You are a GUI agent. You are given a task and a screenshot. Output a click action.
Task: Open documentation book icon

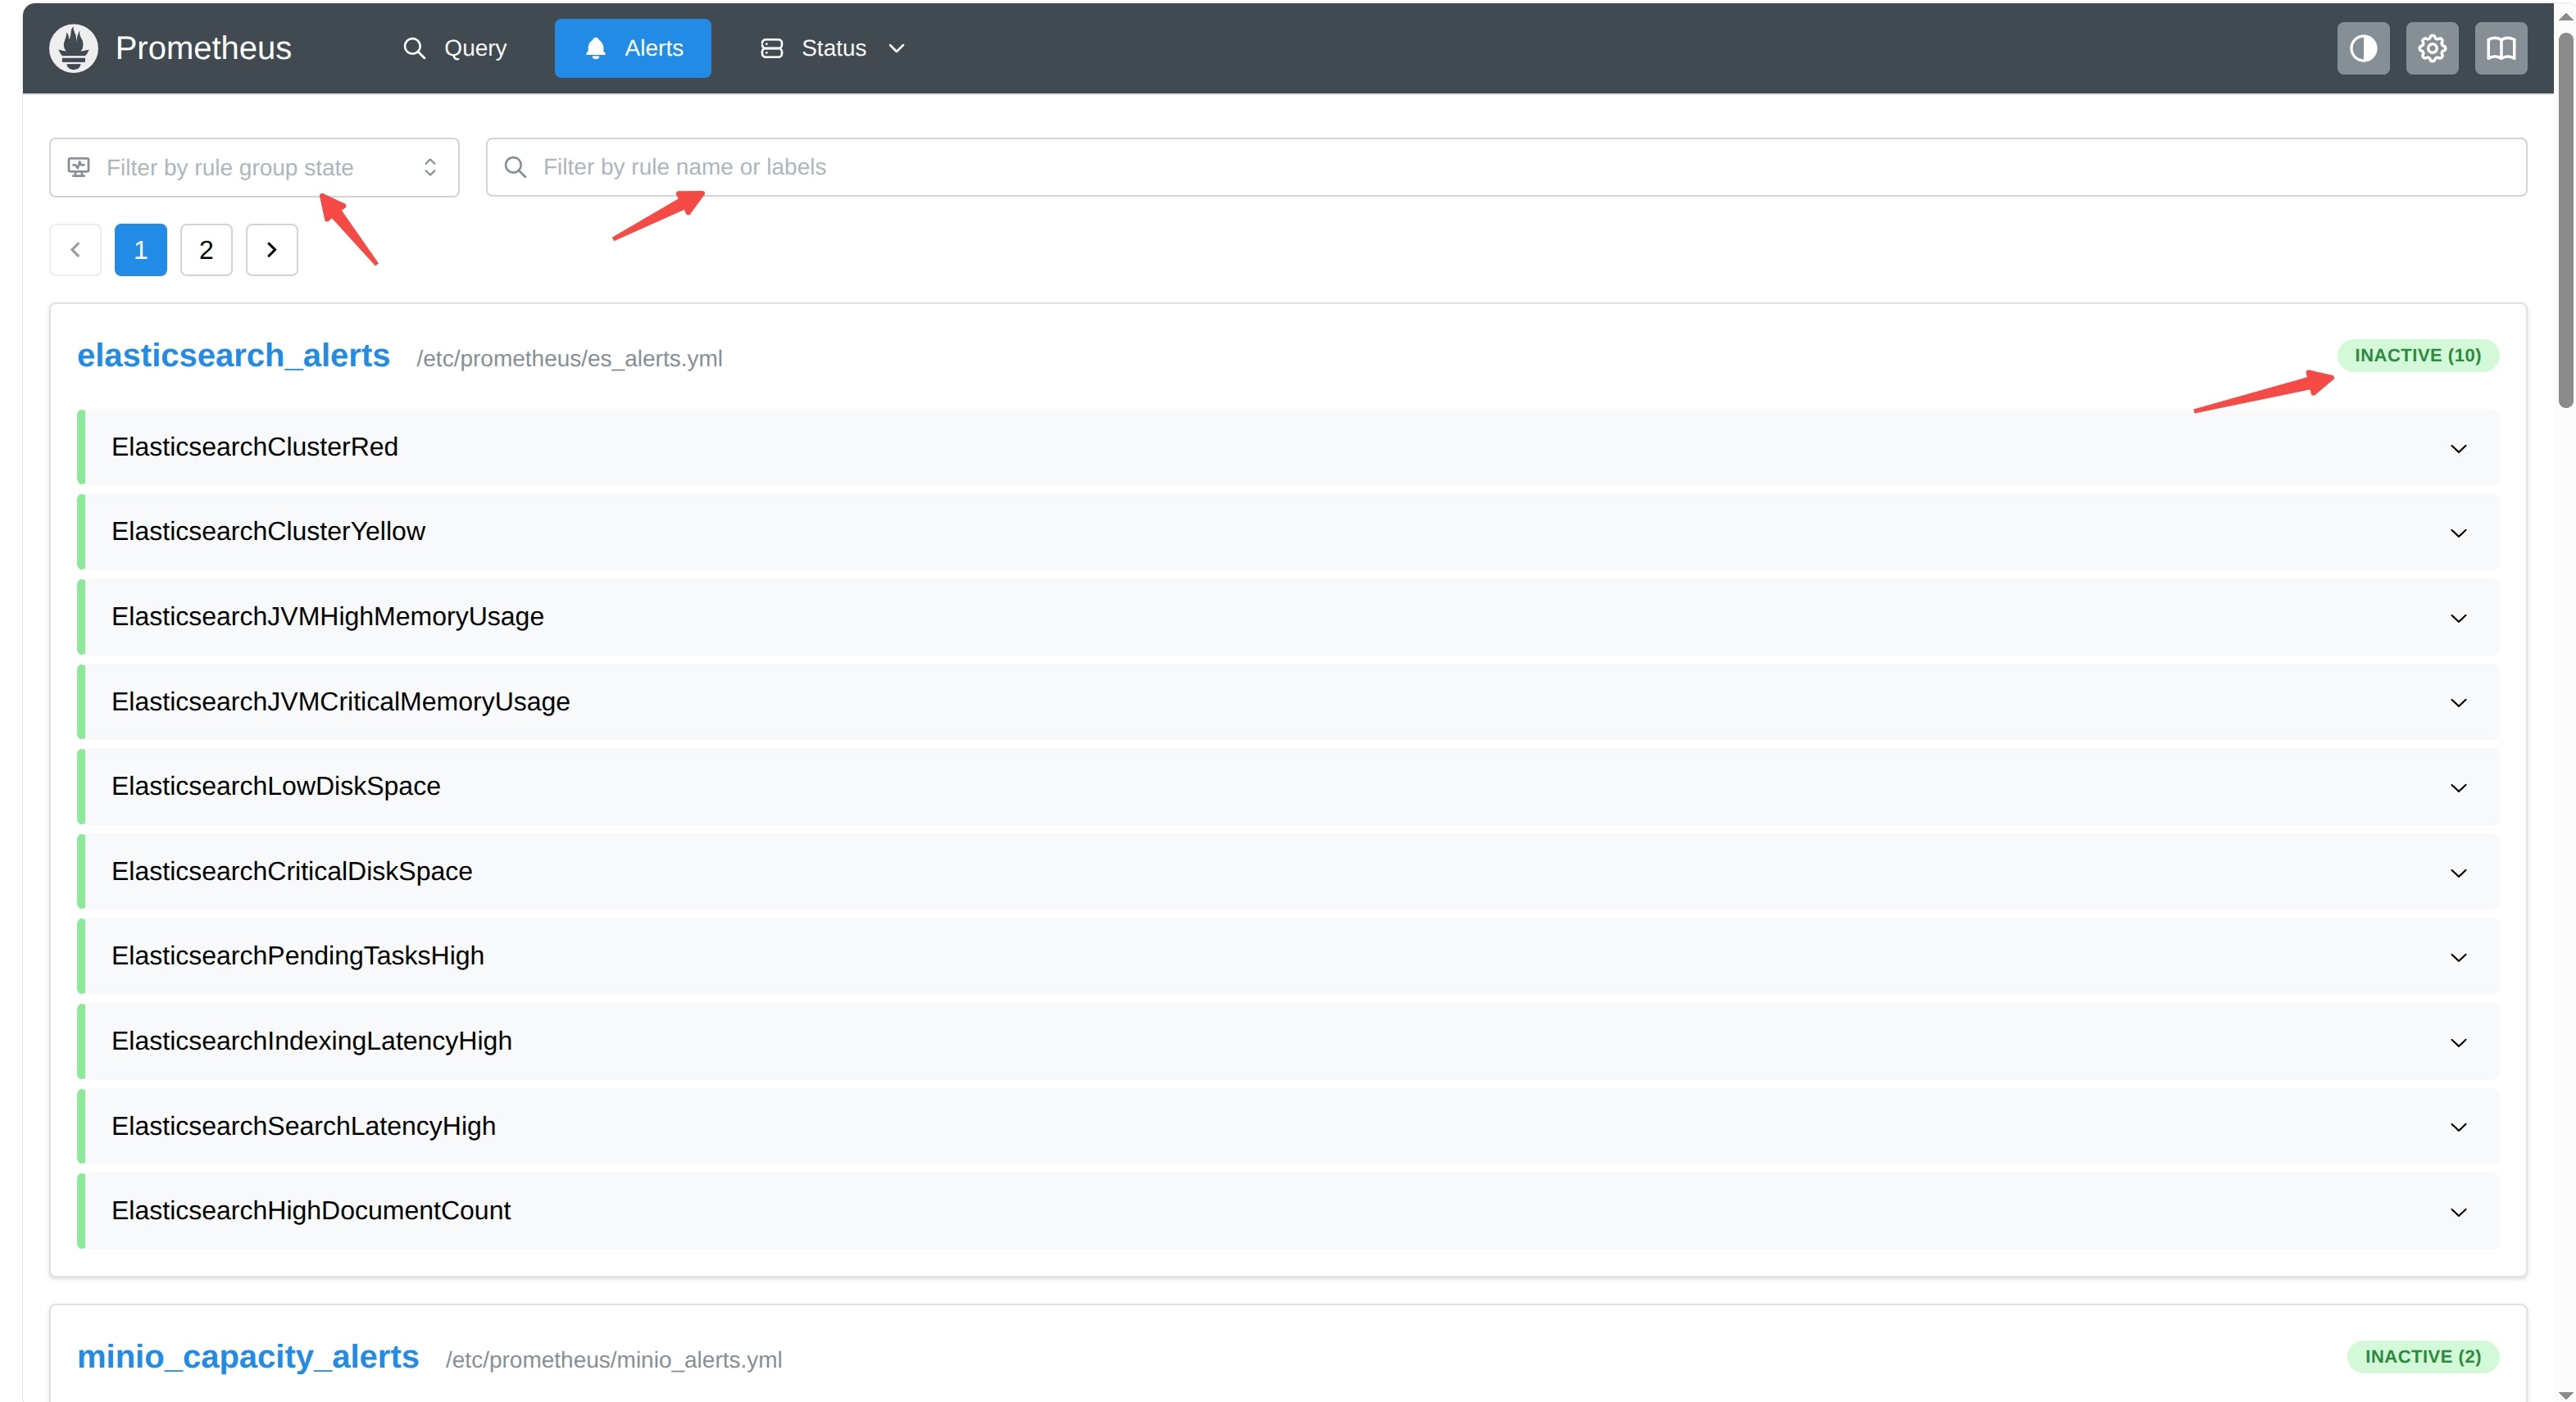2500,48
